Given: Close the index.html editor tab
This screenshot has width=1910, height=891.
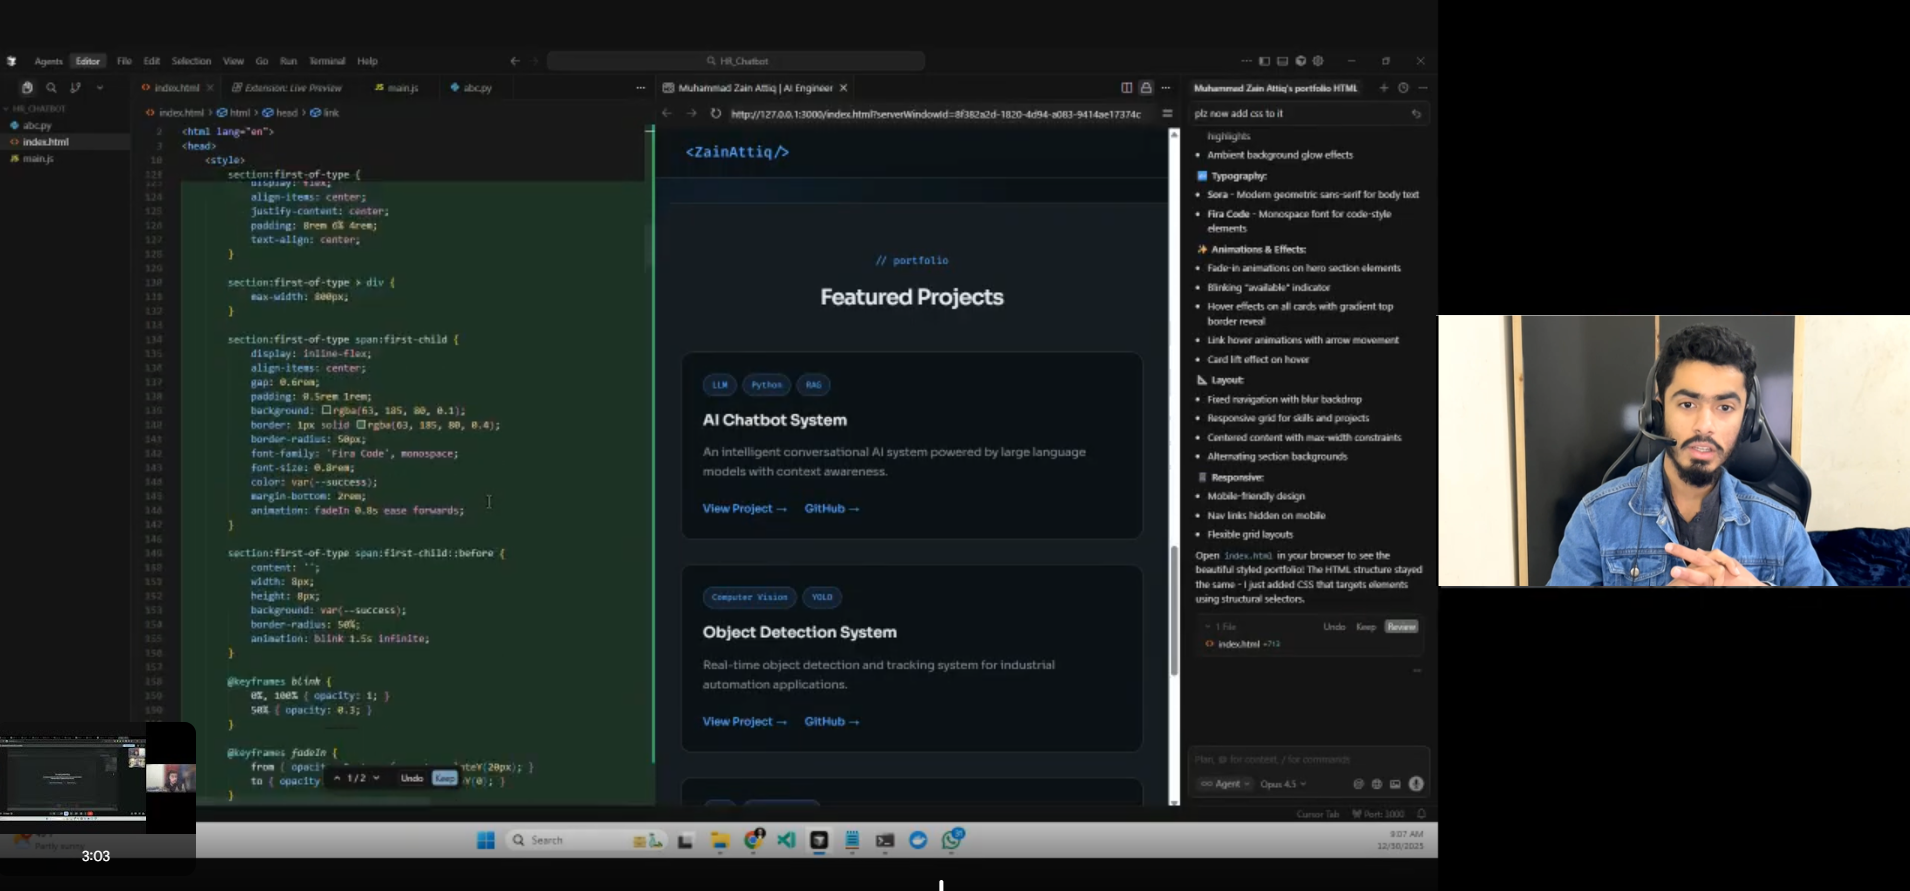Looking at the screenshot, I should point(210,88).
